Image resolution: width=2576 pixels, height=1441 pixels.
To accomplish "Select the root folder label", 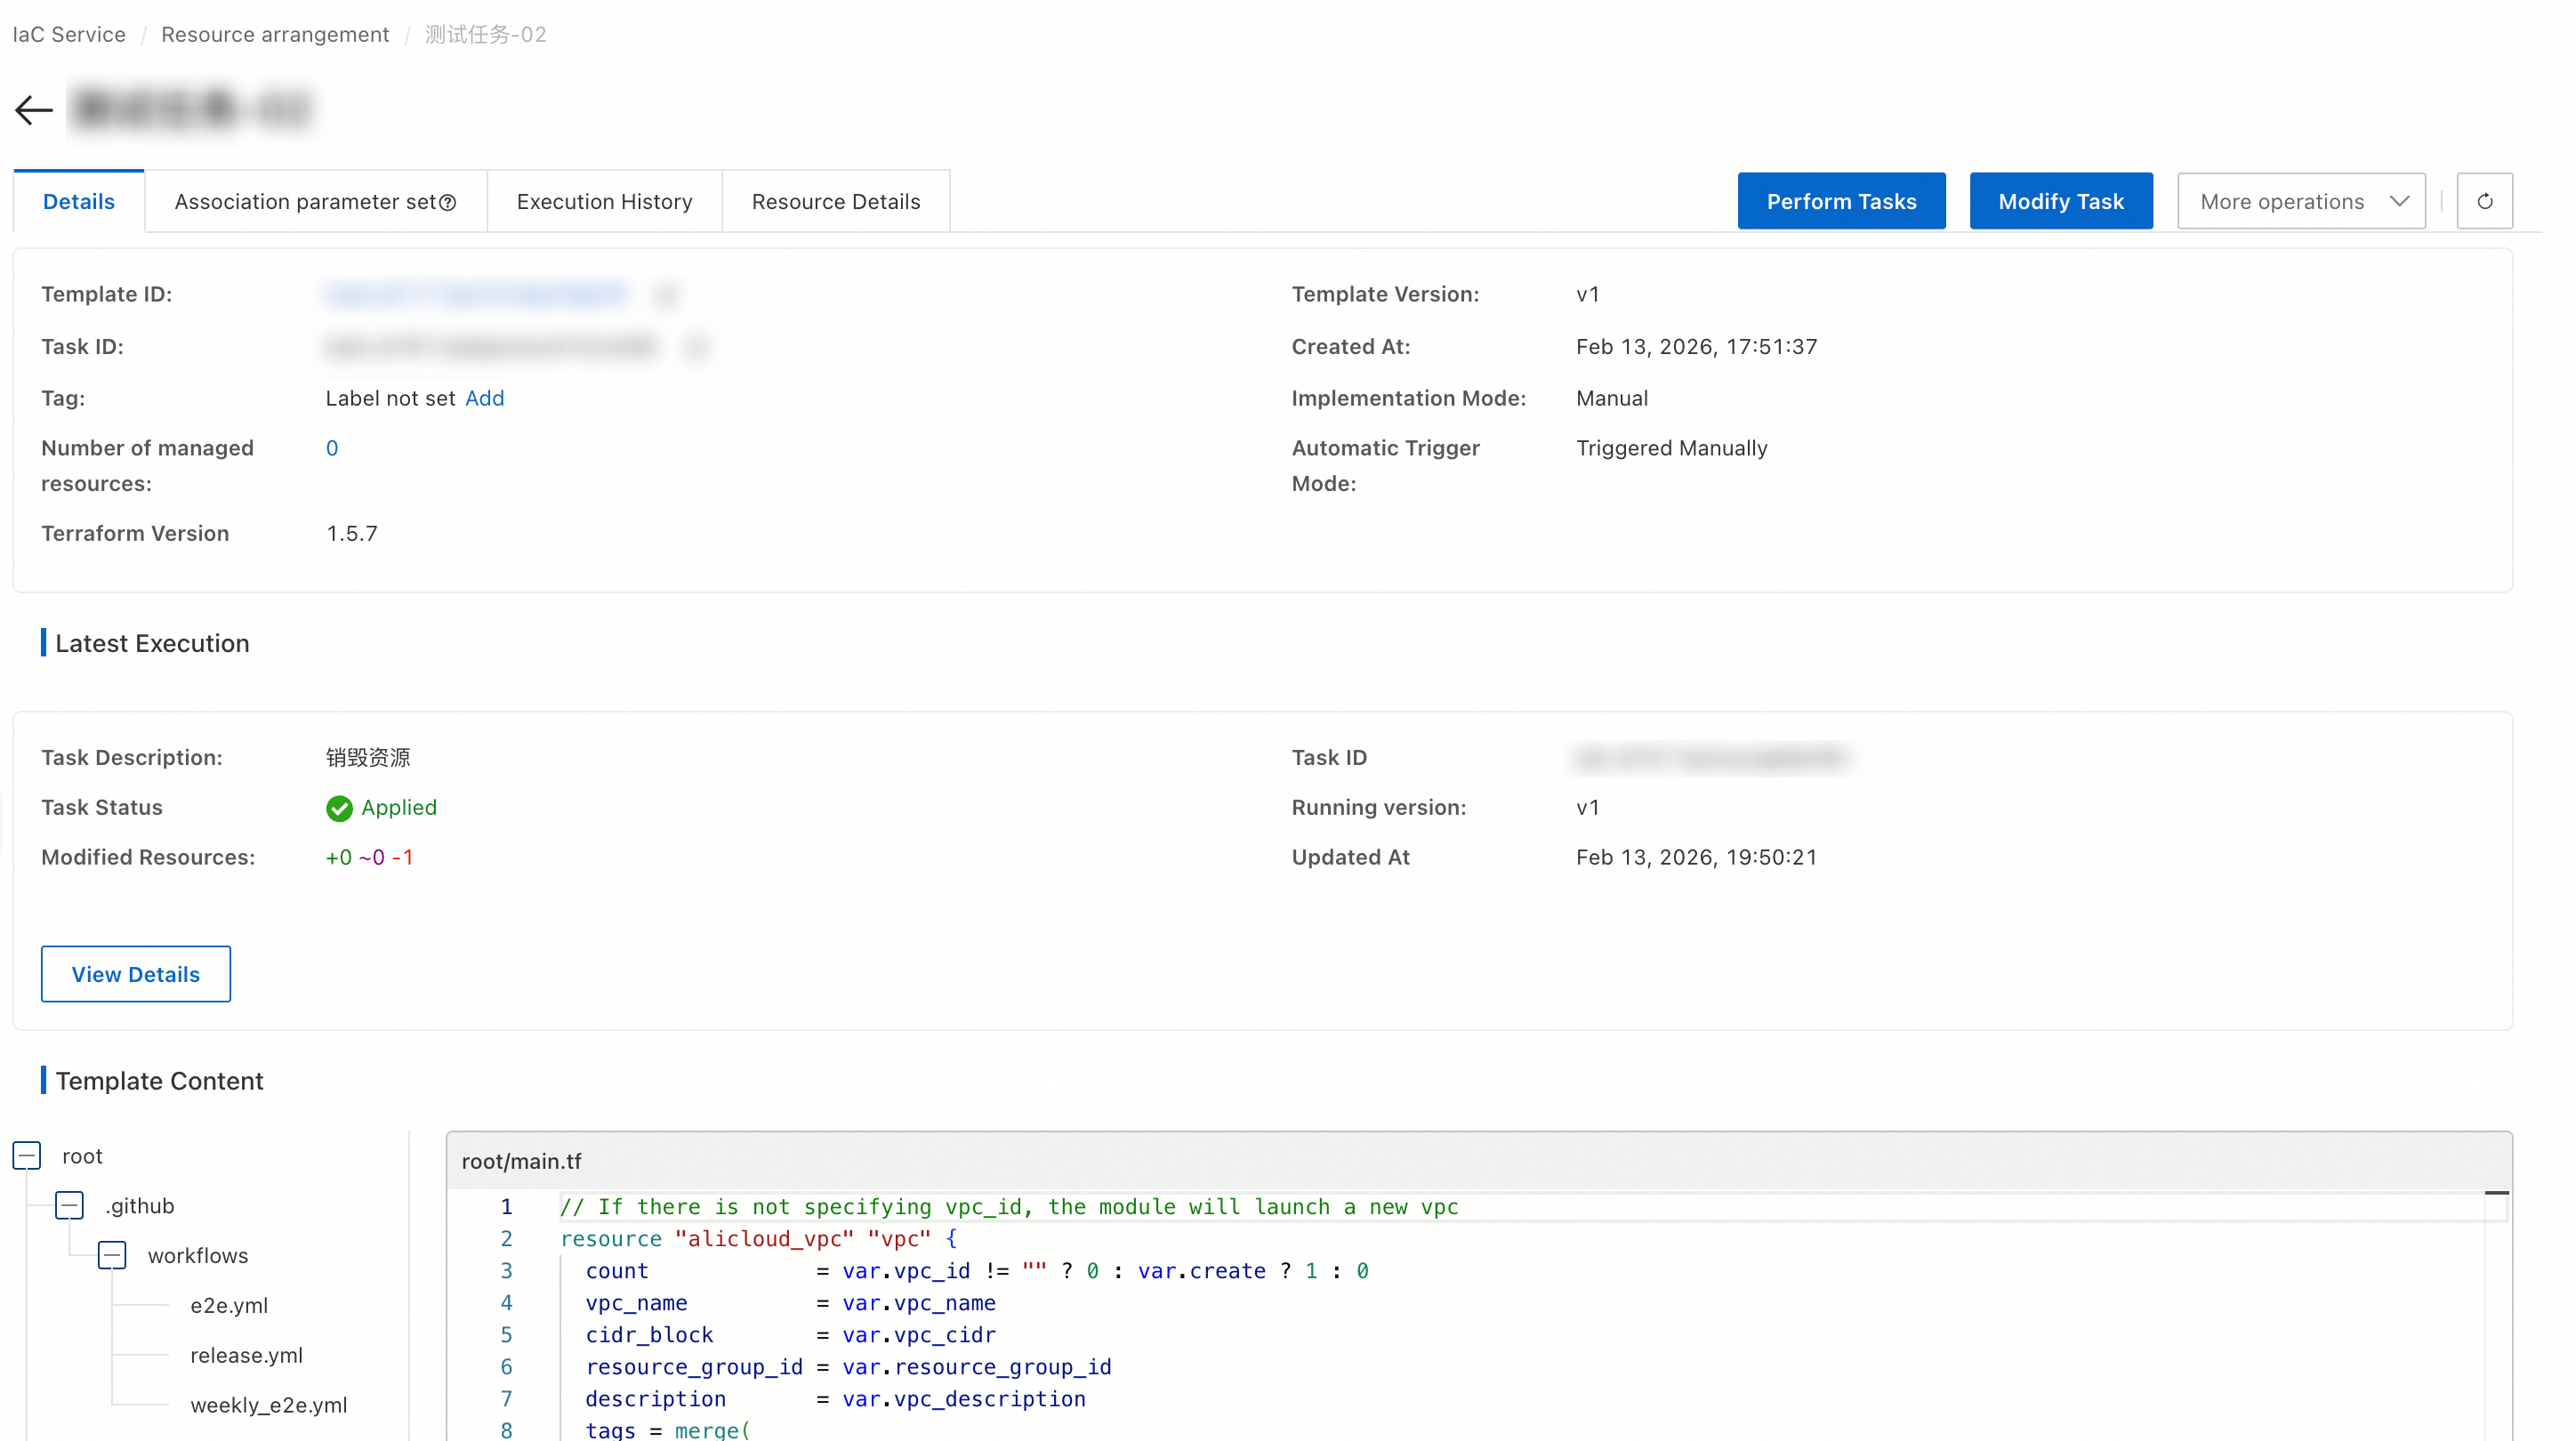I will point(82,1156).
